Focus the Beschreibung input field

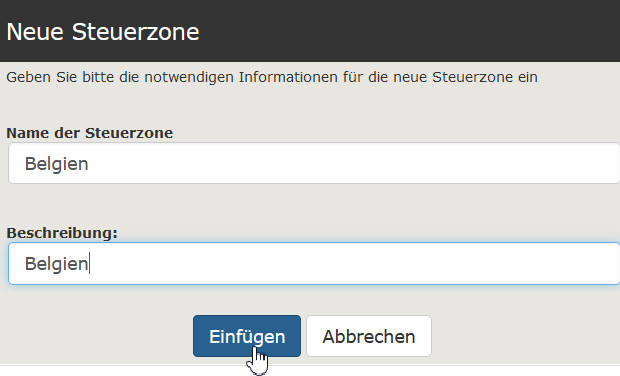314,264
